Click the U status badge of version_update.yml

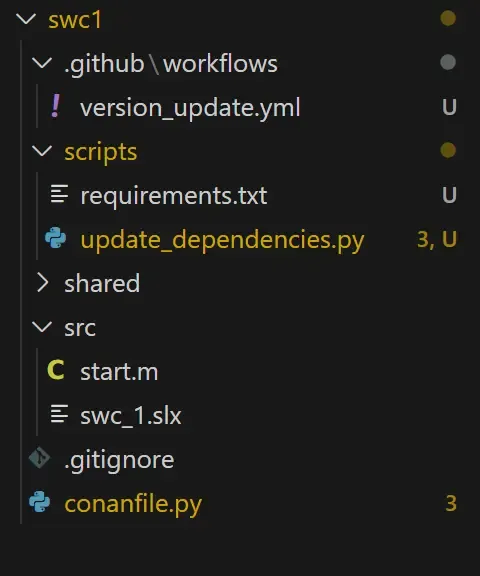pyautogui.click(x=449, y=107)
